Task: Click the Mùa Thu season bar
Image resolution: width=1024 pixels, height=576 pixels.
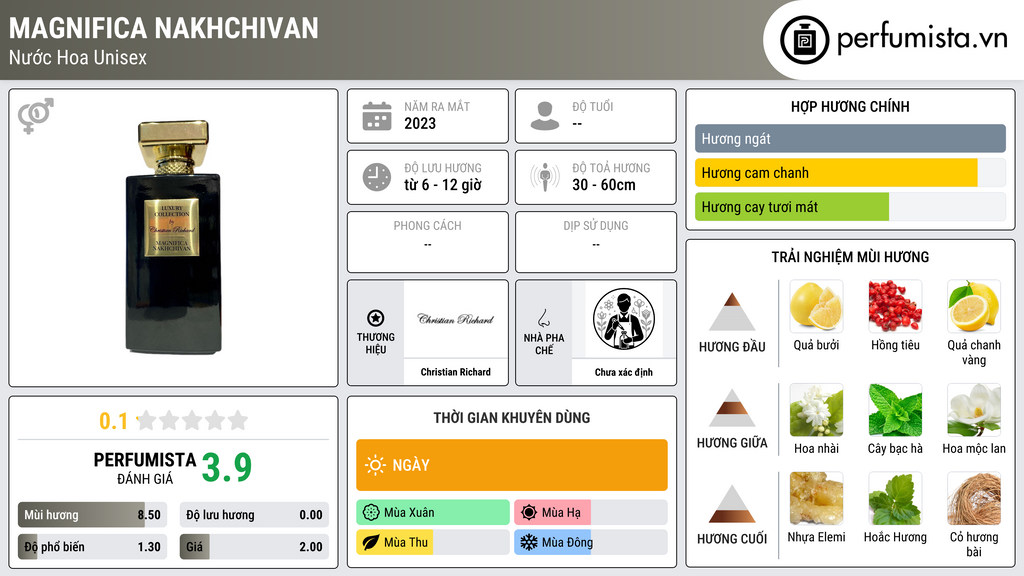Action: (433, 542)
